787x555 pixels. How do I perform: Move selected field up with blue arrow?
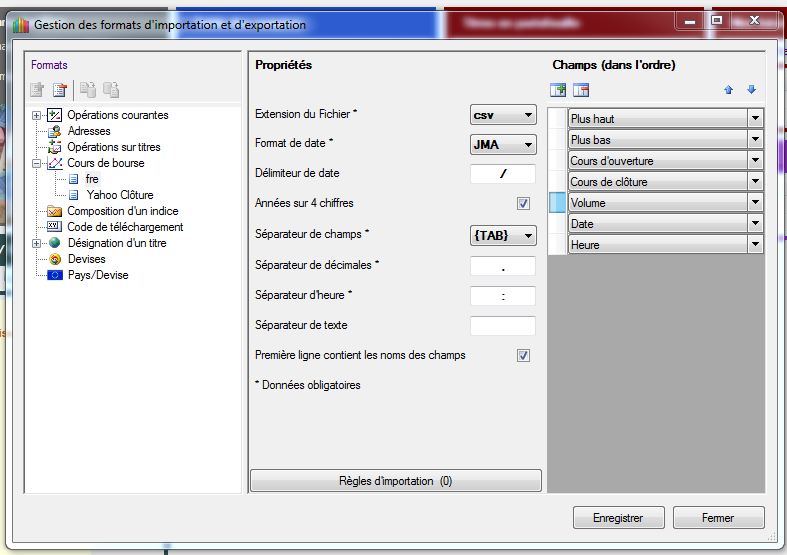pyautogui.click(x=729, y=90)
